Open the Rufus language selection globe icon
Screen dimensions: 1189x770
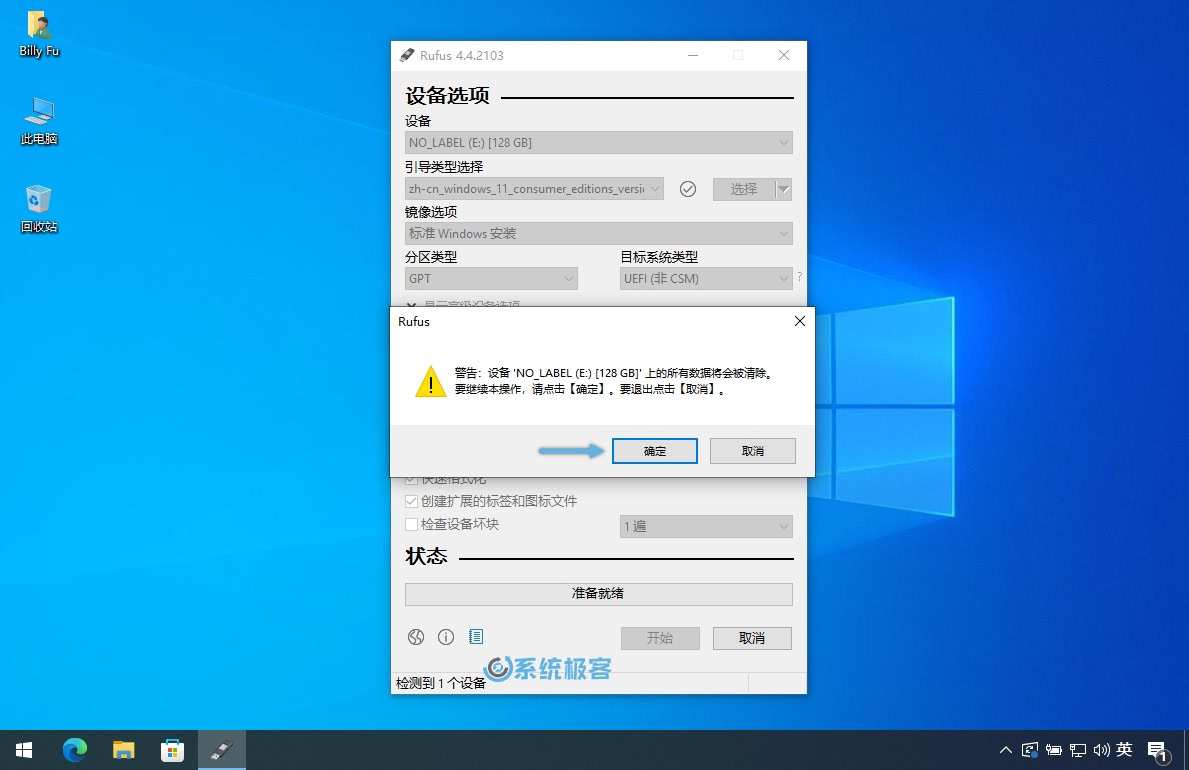416,636
